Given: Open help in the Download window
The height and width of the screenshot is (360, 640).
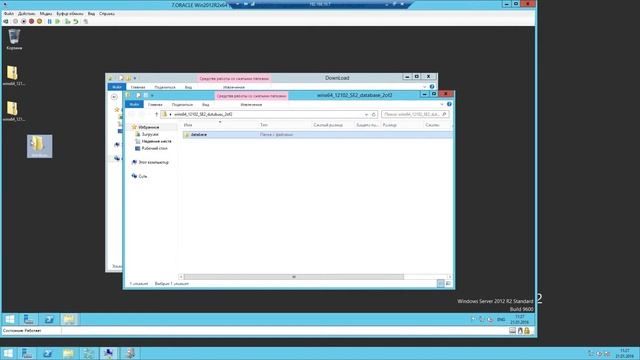Looking at the screenshot, I should (x=432, y=87).
